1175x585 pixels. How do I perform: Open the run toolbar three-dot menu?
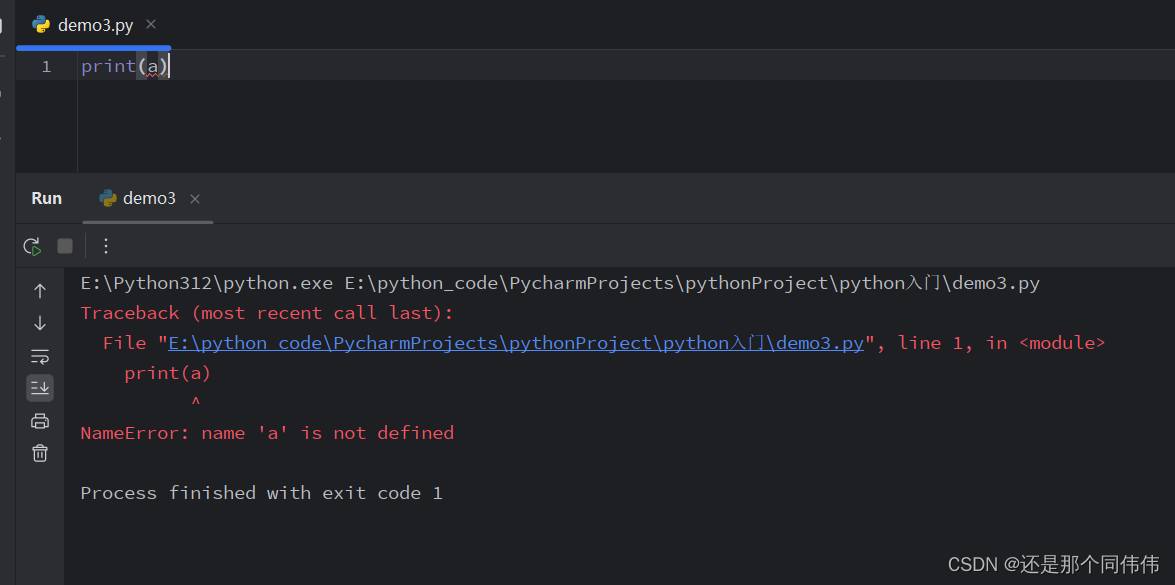[106, 246]
